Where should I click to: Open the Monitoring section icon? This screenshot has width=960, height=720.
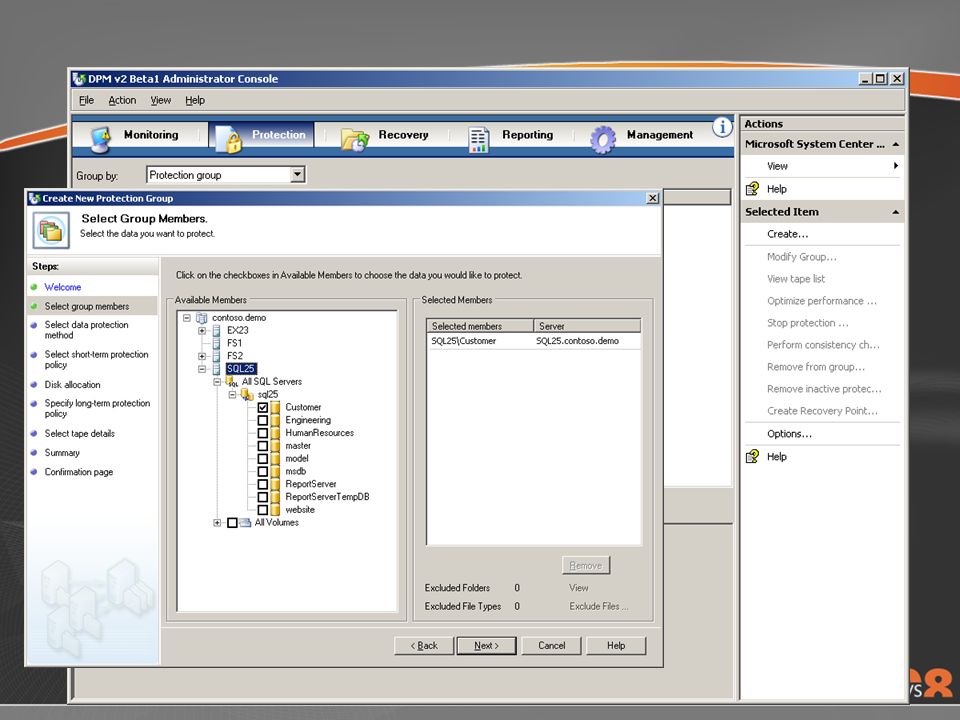click(100, 138)
